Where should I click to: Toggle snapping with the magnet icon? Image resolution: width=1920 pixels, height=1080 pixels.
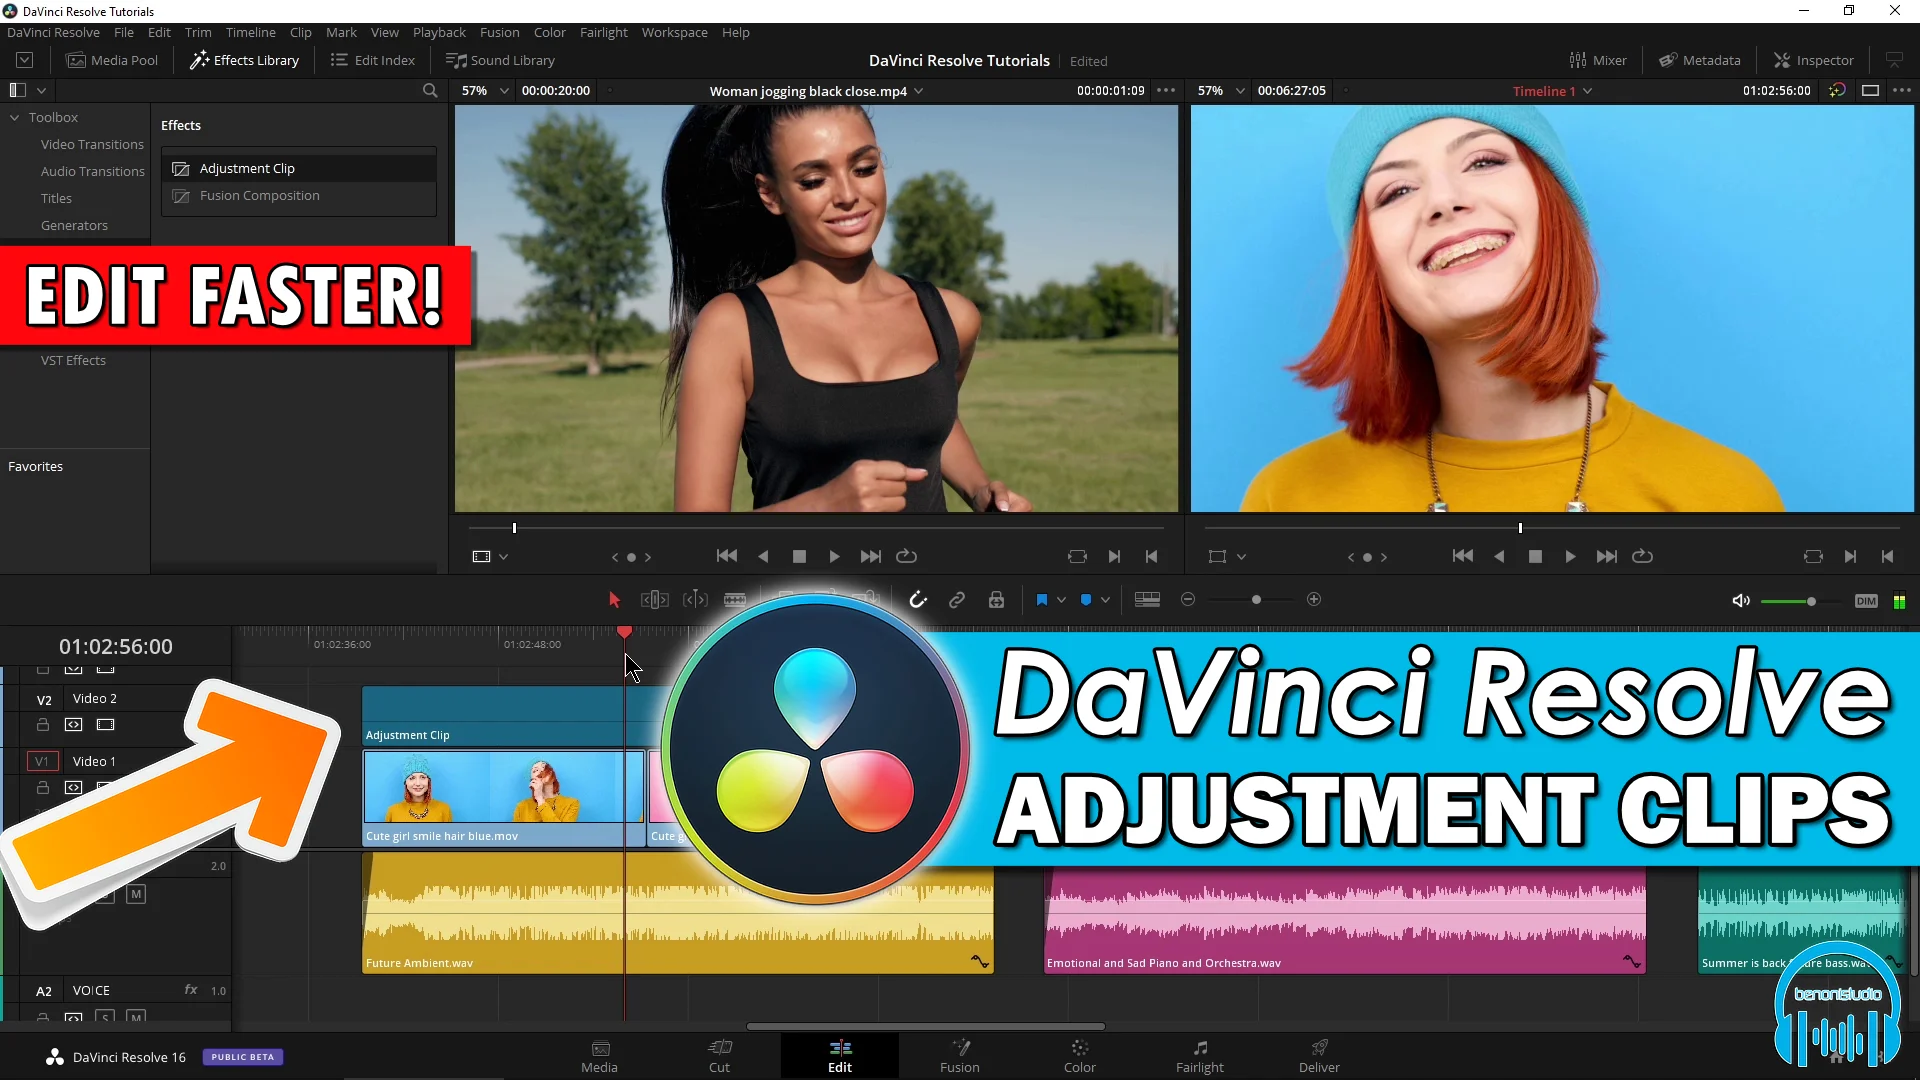(918, 599)
